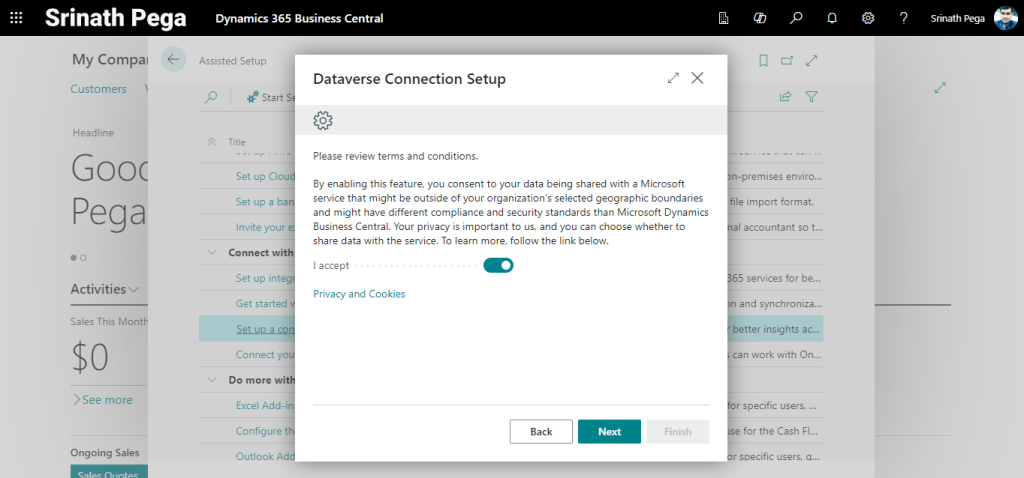The height and width of the screenshot is (478, 1024).
Task: Click the back arrow on Assisted Setup
Action: (x=174, y=60)
